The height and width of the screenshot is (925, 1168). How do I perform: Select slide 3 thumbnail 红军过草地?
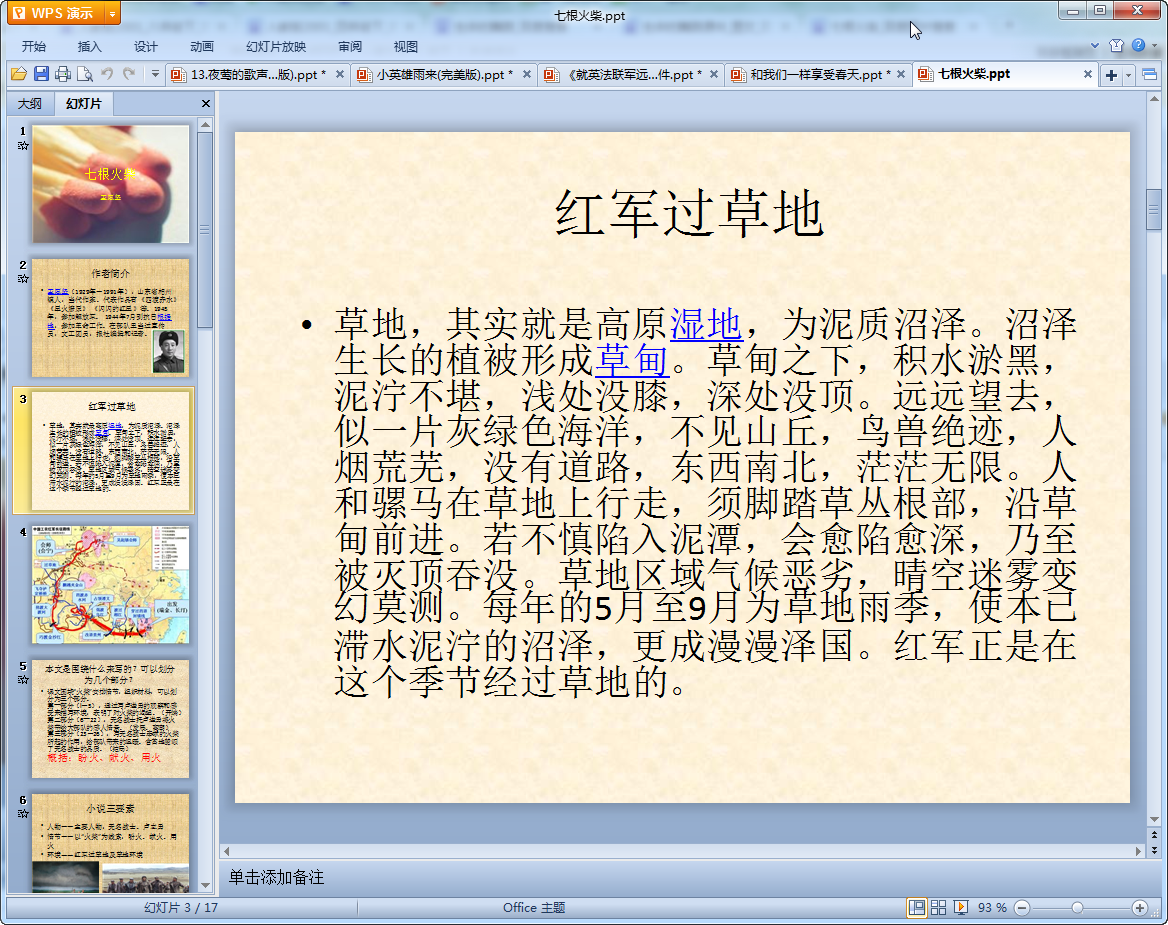(x=111, y=451)
